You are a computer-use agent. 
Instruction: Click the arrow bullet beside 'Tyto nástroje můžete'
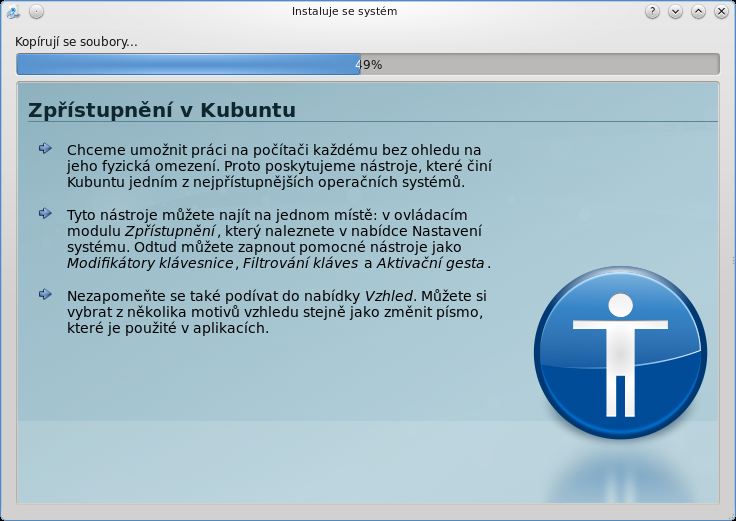coord(45,213)
